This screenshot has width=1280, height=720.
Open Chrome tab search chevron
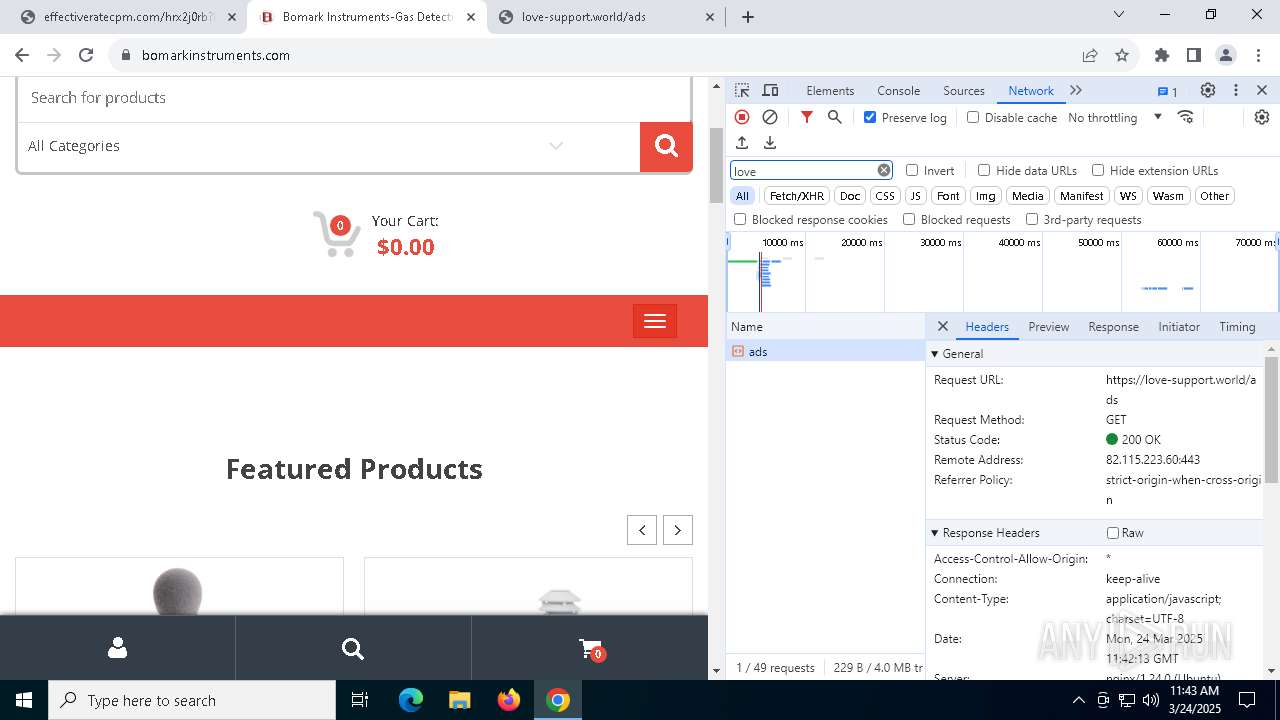coord(1119,15)
